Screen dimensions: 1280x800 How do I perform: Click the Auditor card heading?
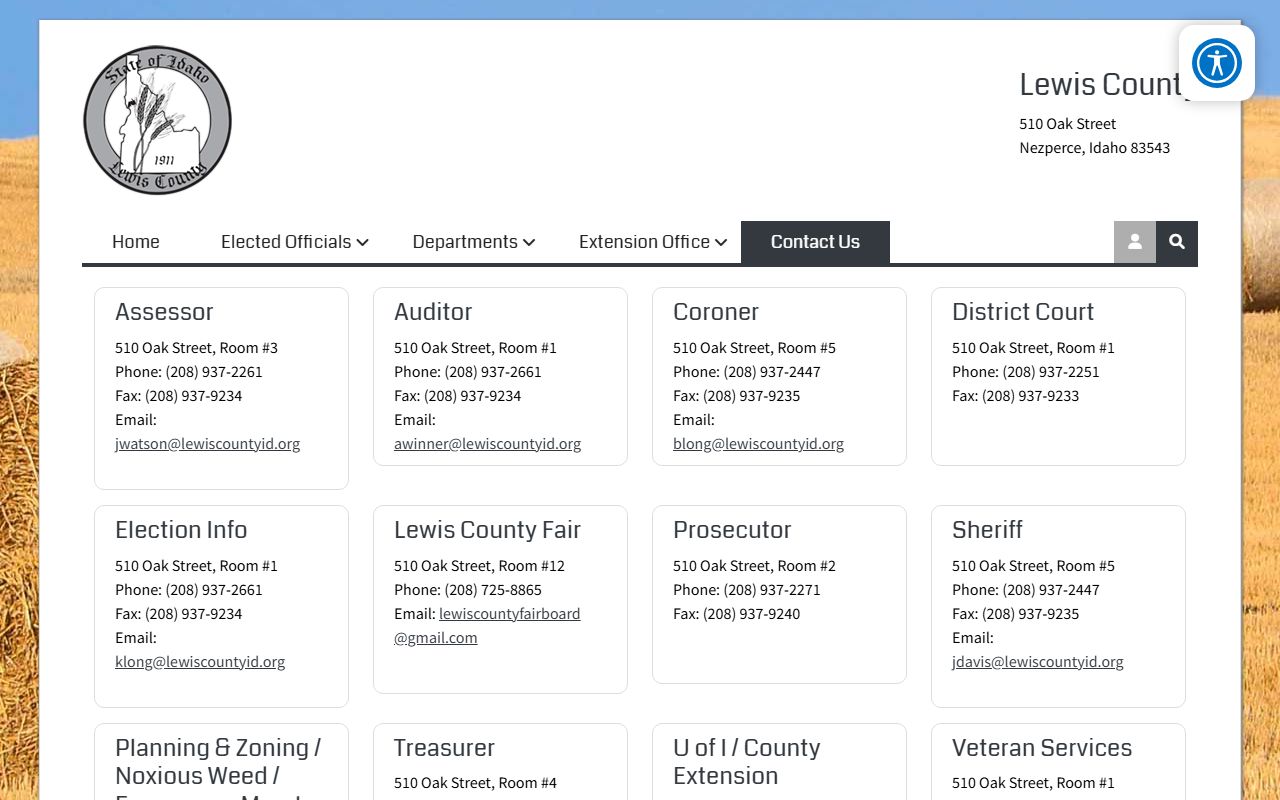click(x=433, y=312)
